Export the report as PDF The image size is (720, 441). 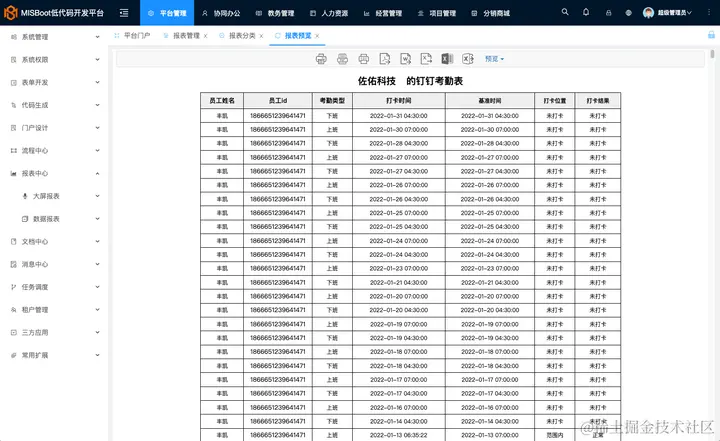coord(385,59)
